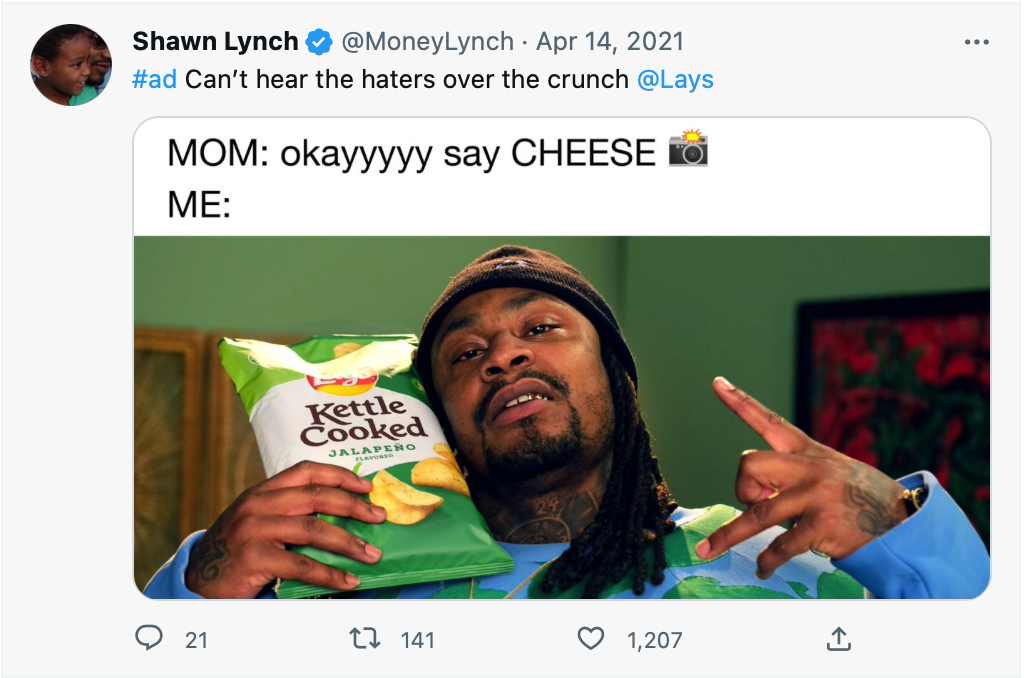Like the tweet with the heart icon
The image size is (1024, 678).
pyautogui.click(x=590, y=638)
